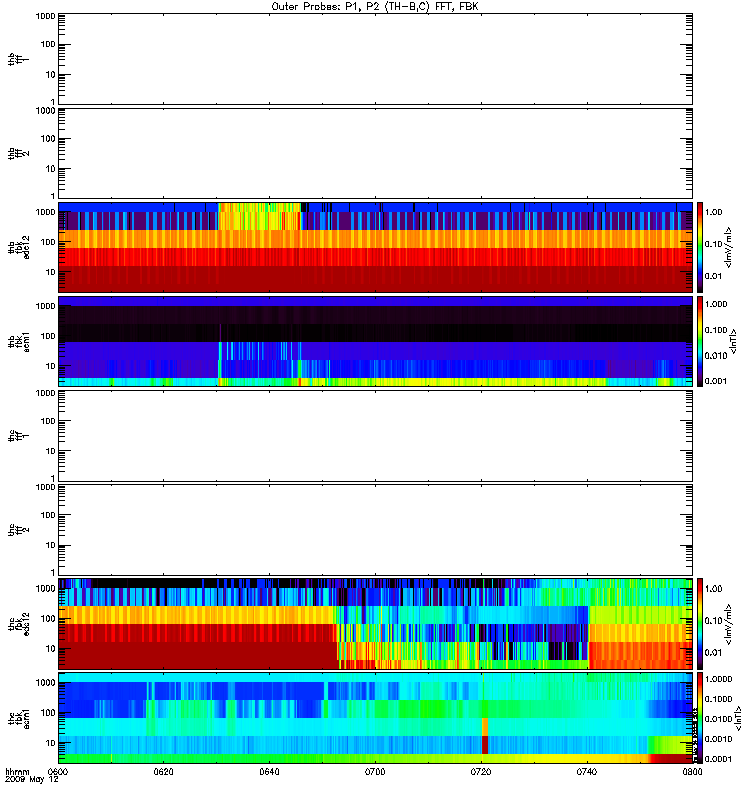Select the 0740 time axis label

coord(587,772)
